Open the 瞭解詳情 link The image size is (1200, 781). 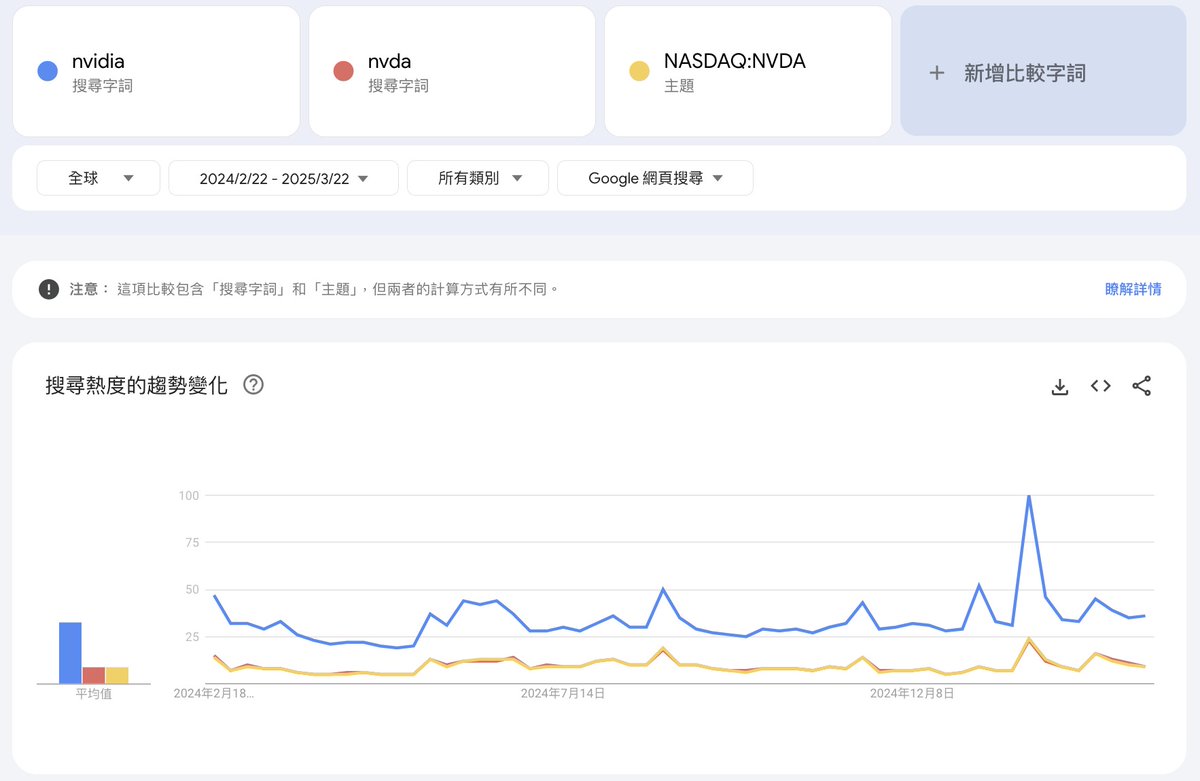tap(1133, 289)
